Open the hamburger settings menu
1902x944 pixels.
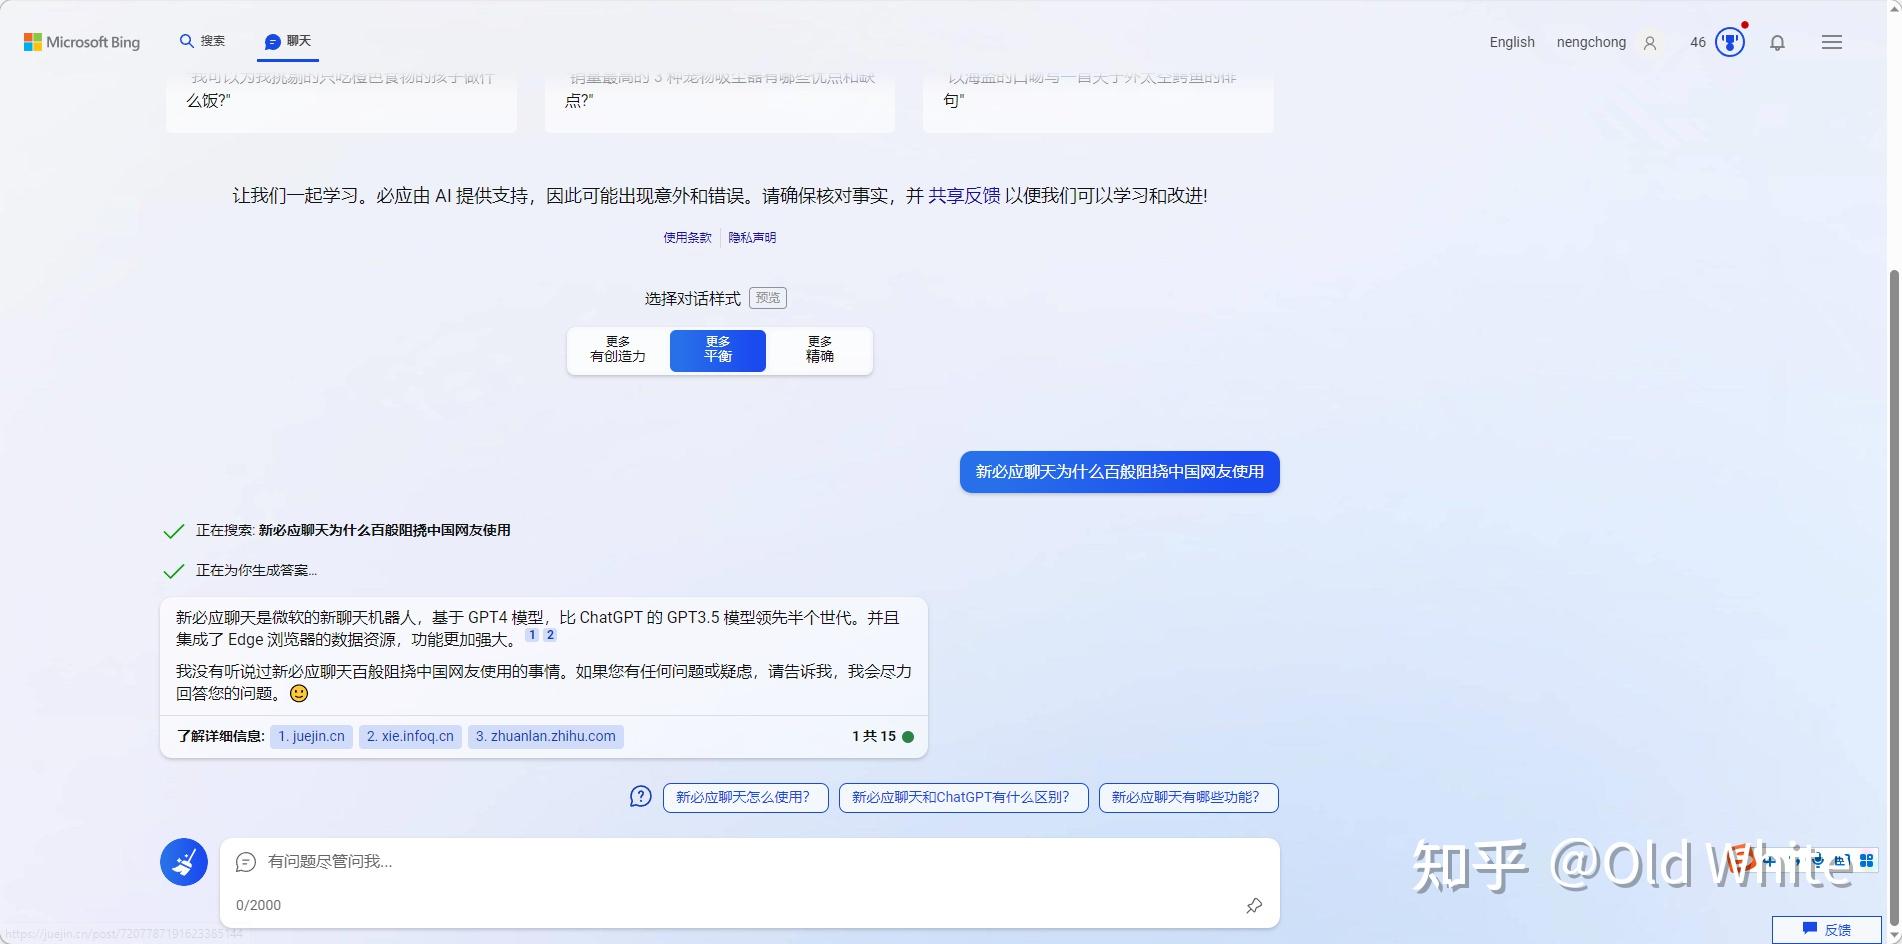(1831, 42)
